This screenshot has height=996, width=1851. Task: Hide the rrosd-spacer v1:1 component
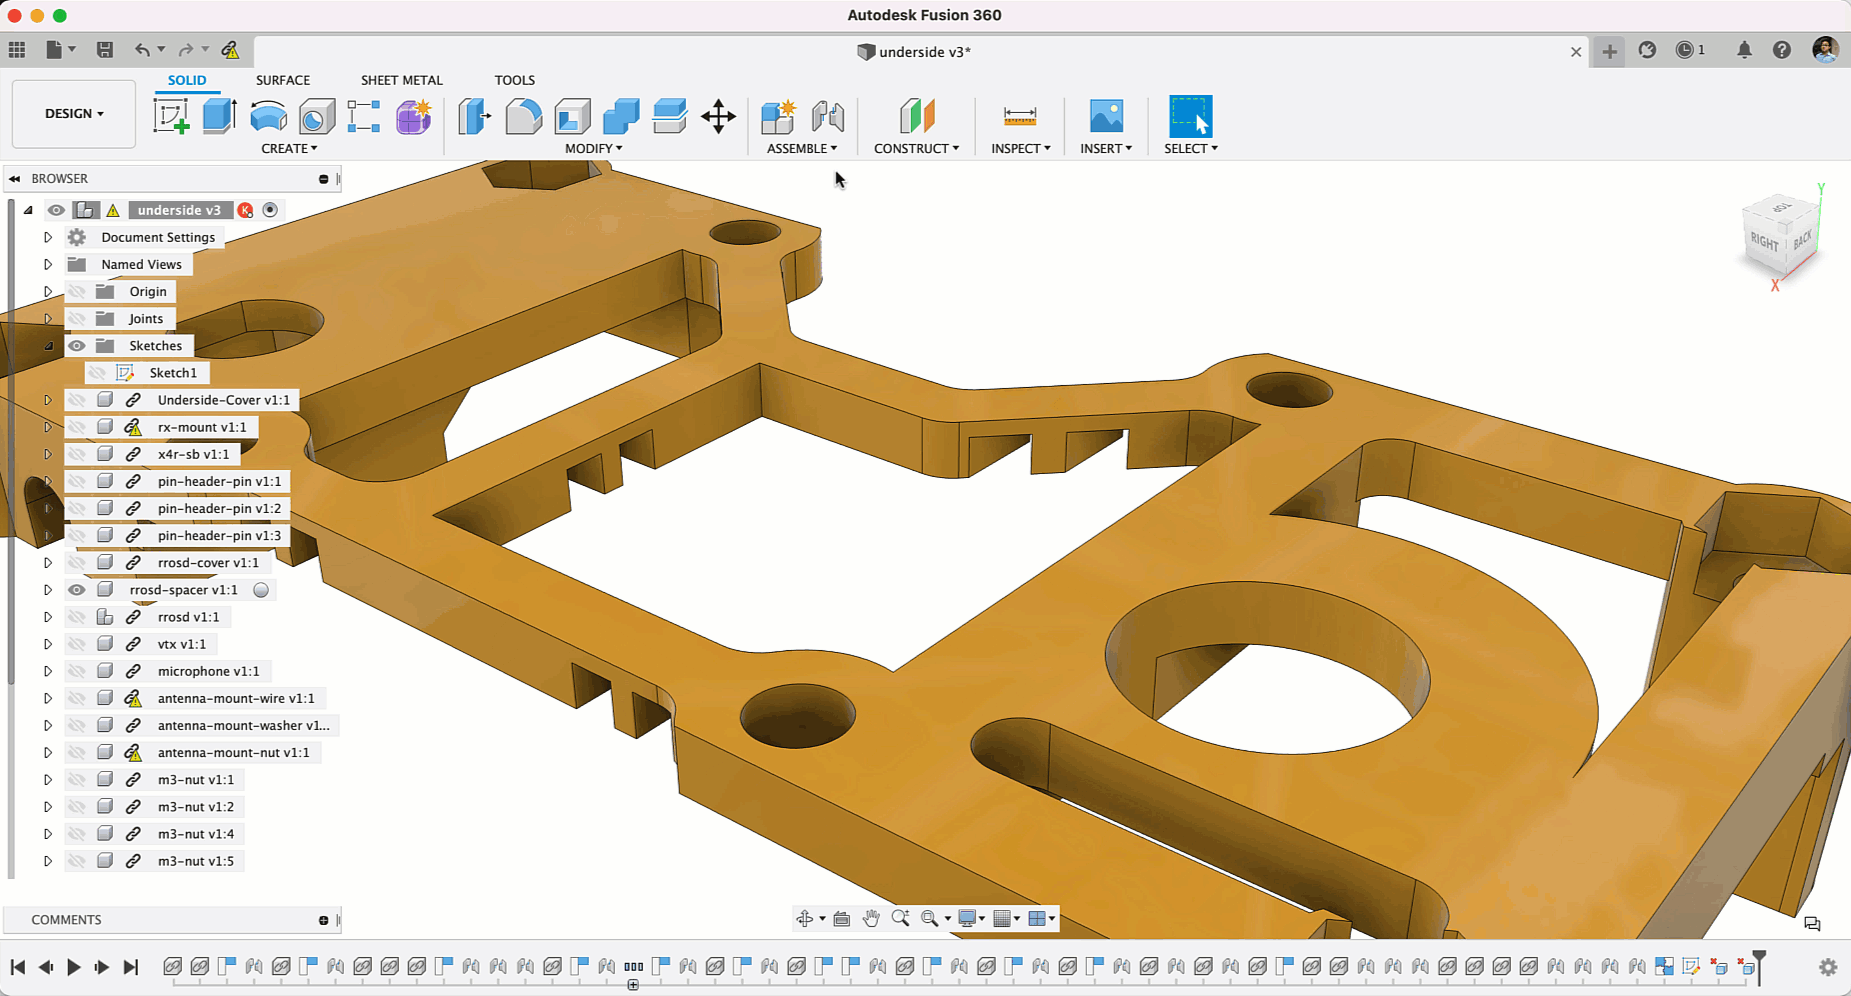[77, 590]
